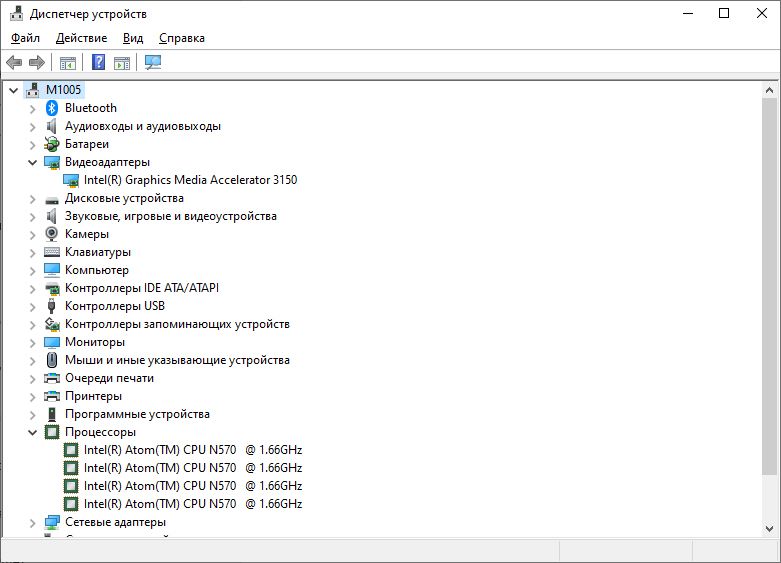The height and width of the screenshot is (563, 781).
Task: Click the scrollbar down arrow
Action: point(769,529)
